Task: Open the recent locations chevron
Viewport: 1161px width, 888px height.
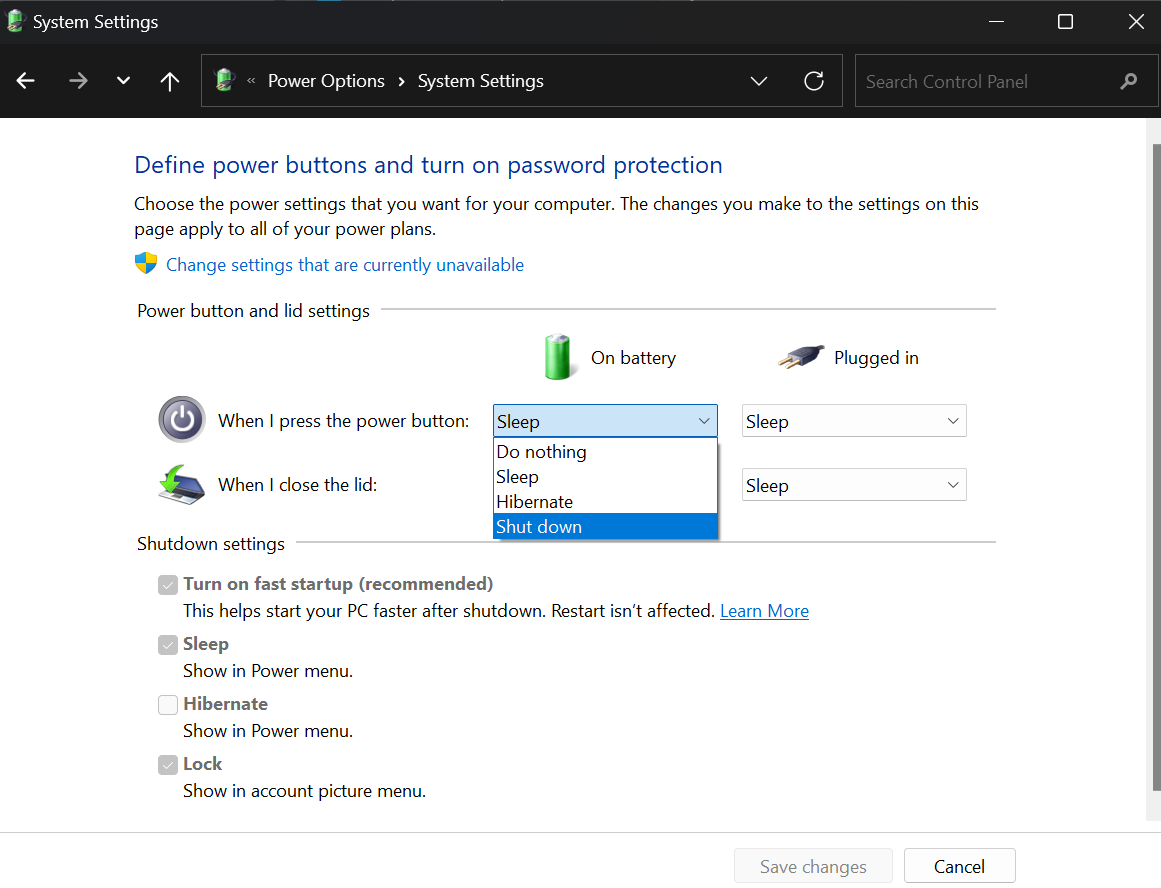Action: [x=123, y=81]
